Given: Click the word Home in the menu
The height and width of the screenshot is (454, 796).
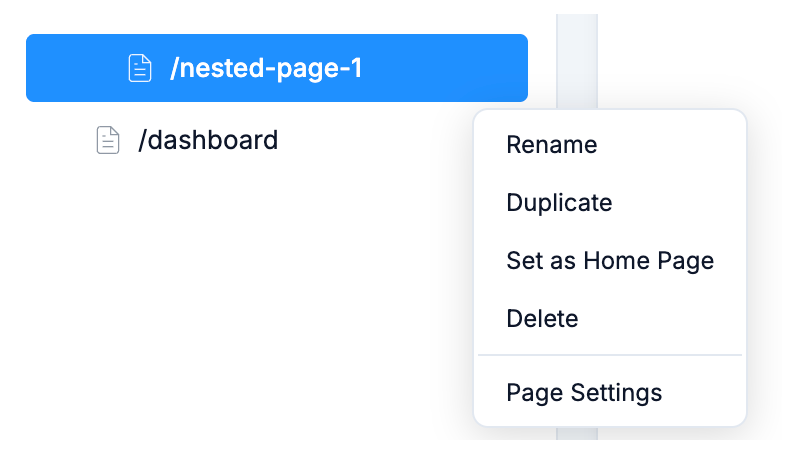Looking at the screenshot, I should point(617,261).
